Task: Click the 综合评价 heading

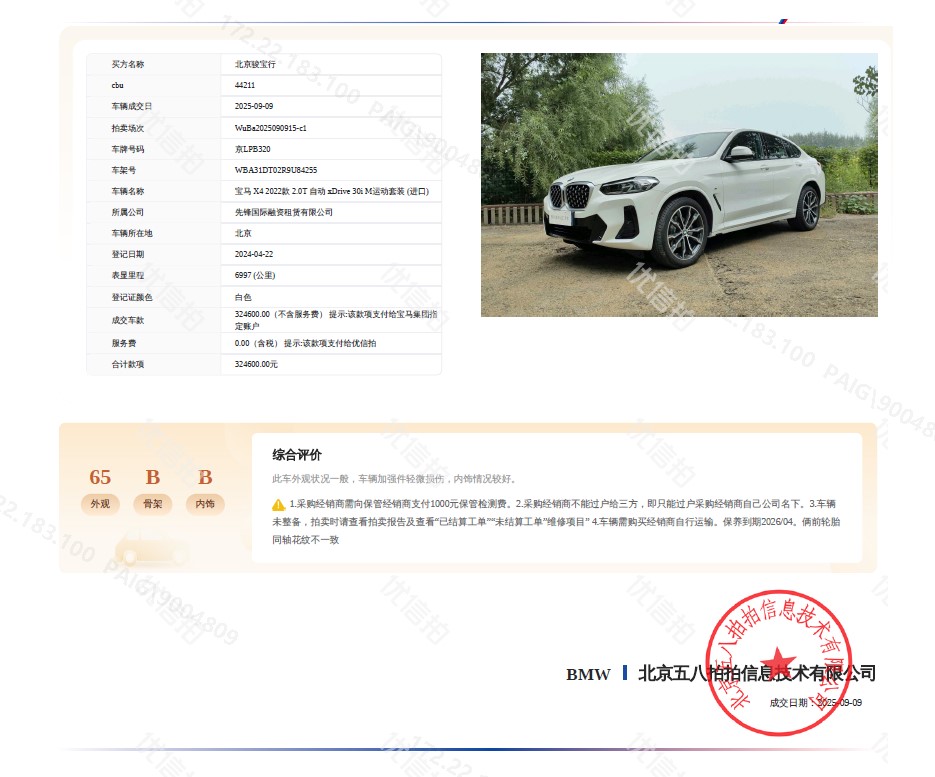Action: coord(297,455)
